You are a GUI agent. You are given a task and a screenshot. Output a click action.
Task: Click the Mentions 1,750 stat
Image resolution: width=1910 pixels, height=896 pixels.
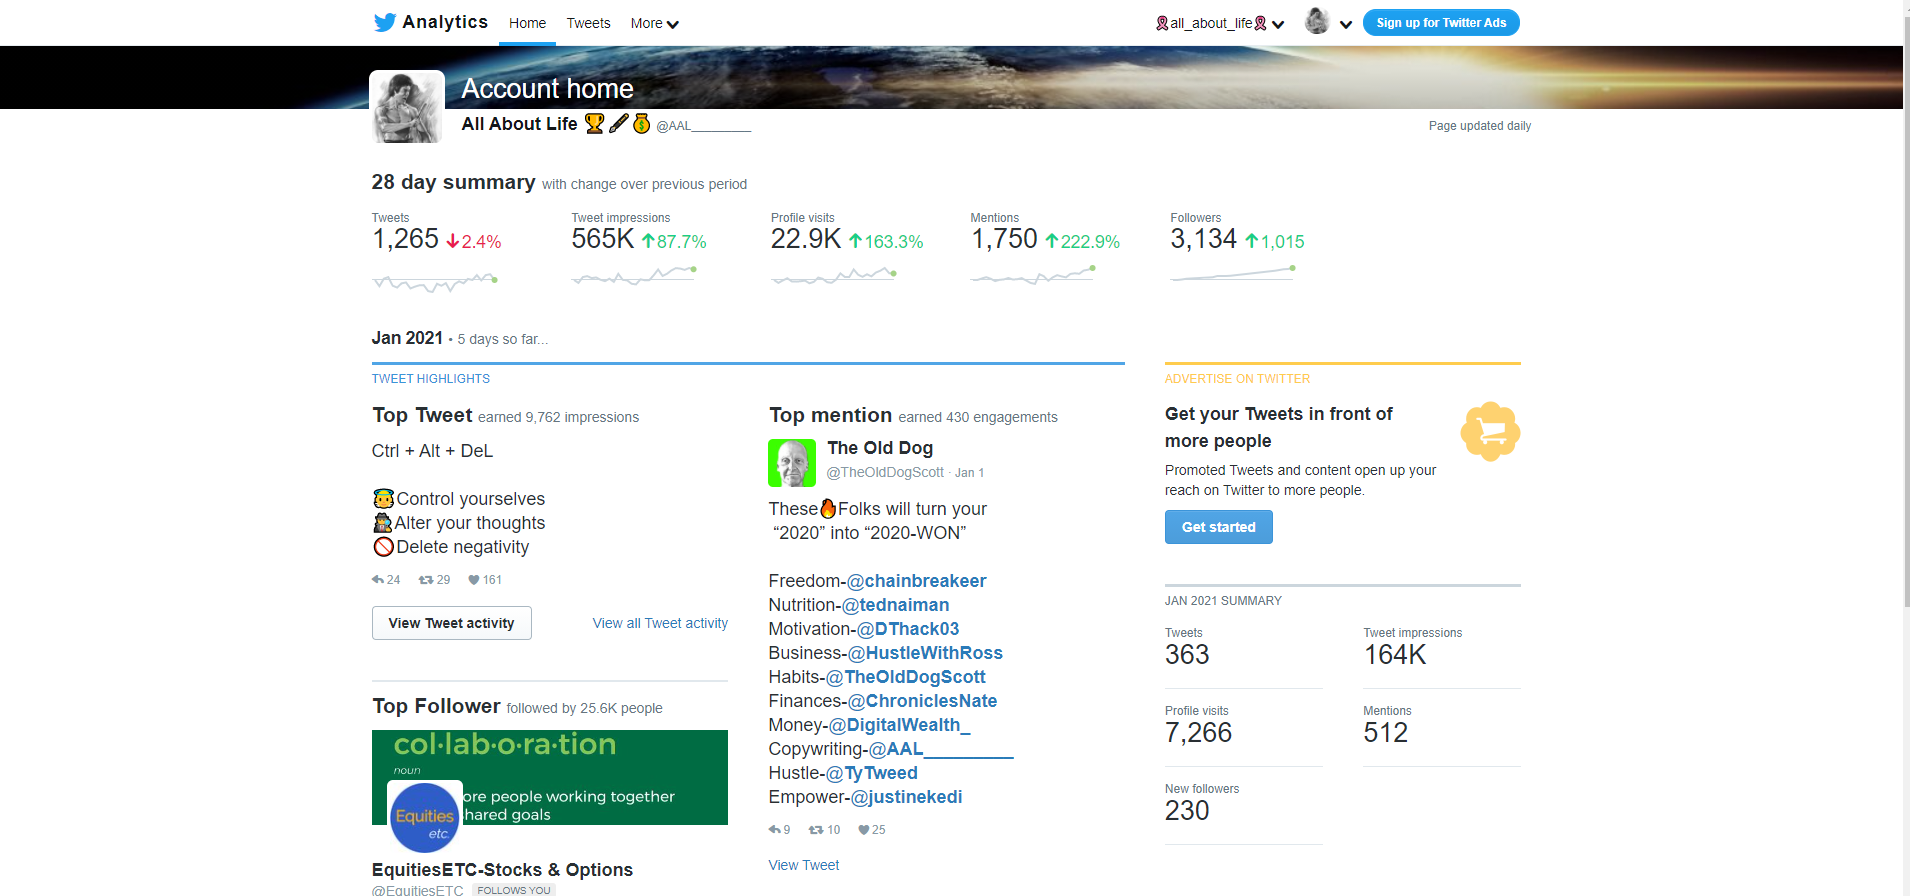pyautogui.click(x=1004, y=239)
